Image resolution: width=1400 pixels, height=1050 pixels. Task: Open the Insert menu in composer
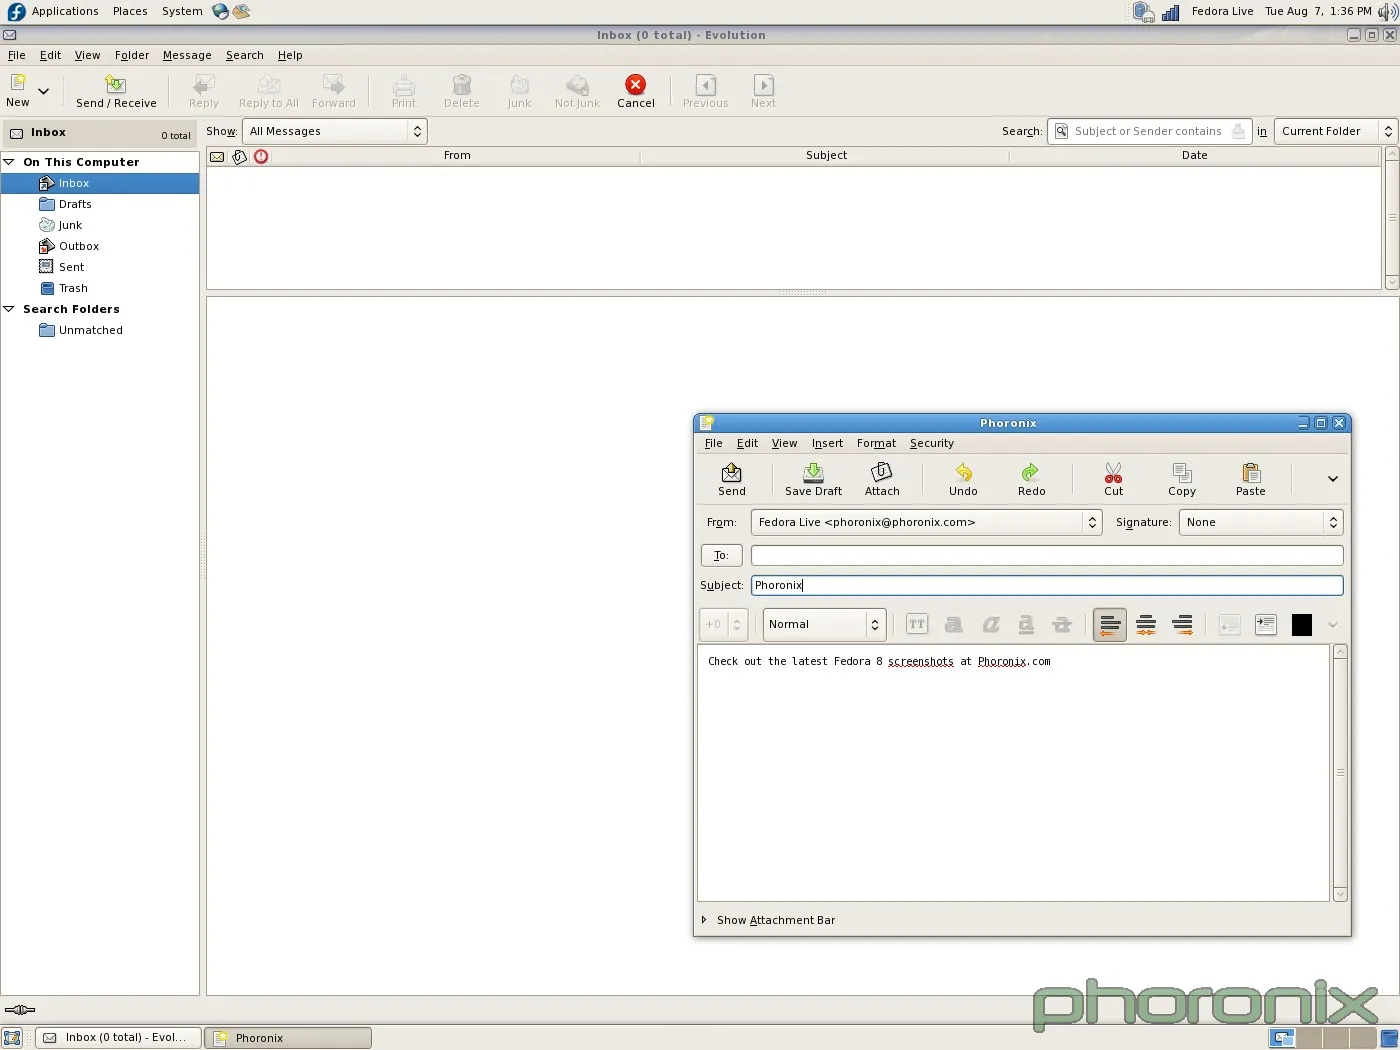(827, 443)
